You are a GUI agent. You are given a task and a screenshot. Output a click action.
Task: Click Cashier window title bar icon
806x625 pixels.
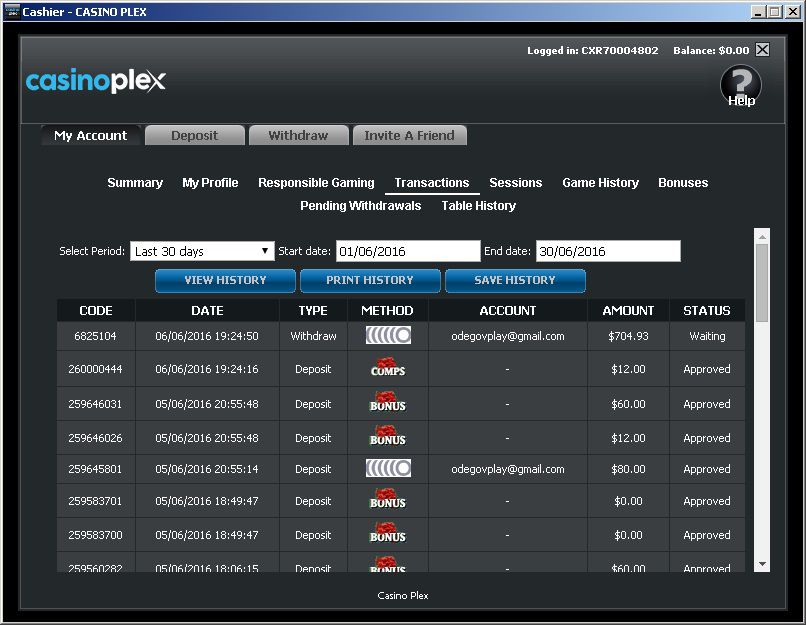(11, 11)
